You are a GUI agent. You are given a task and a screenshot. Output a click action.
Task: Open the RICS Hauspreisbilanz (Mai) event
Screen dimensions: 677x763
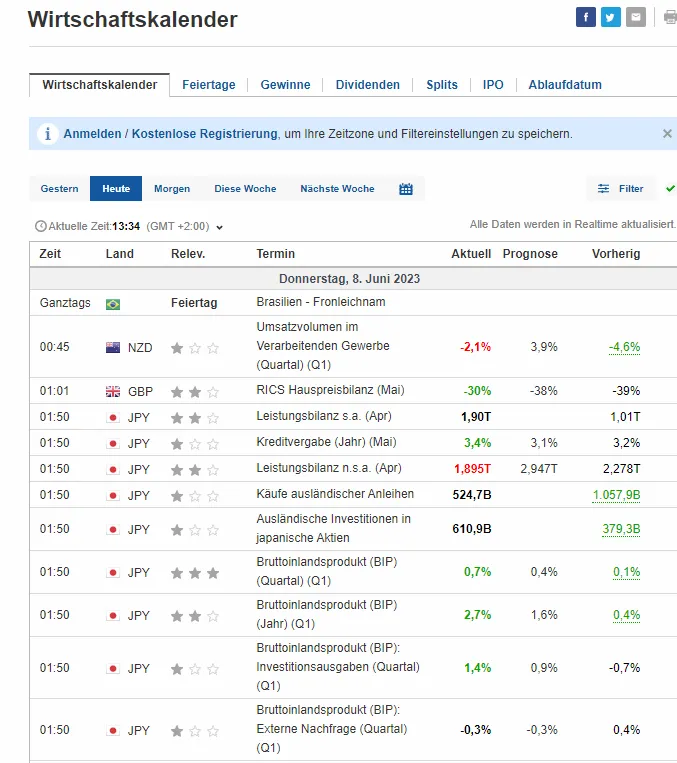(330, 391)
